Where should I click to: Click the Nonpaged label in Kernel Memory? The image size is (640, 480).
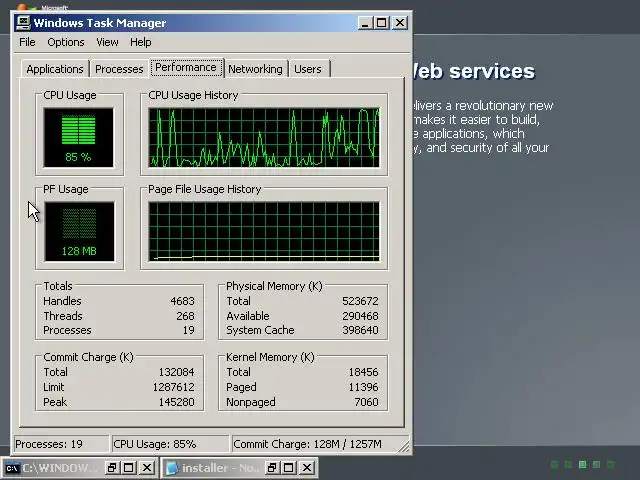tap(251, 402)
